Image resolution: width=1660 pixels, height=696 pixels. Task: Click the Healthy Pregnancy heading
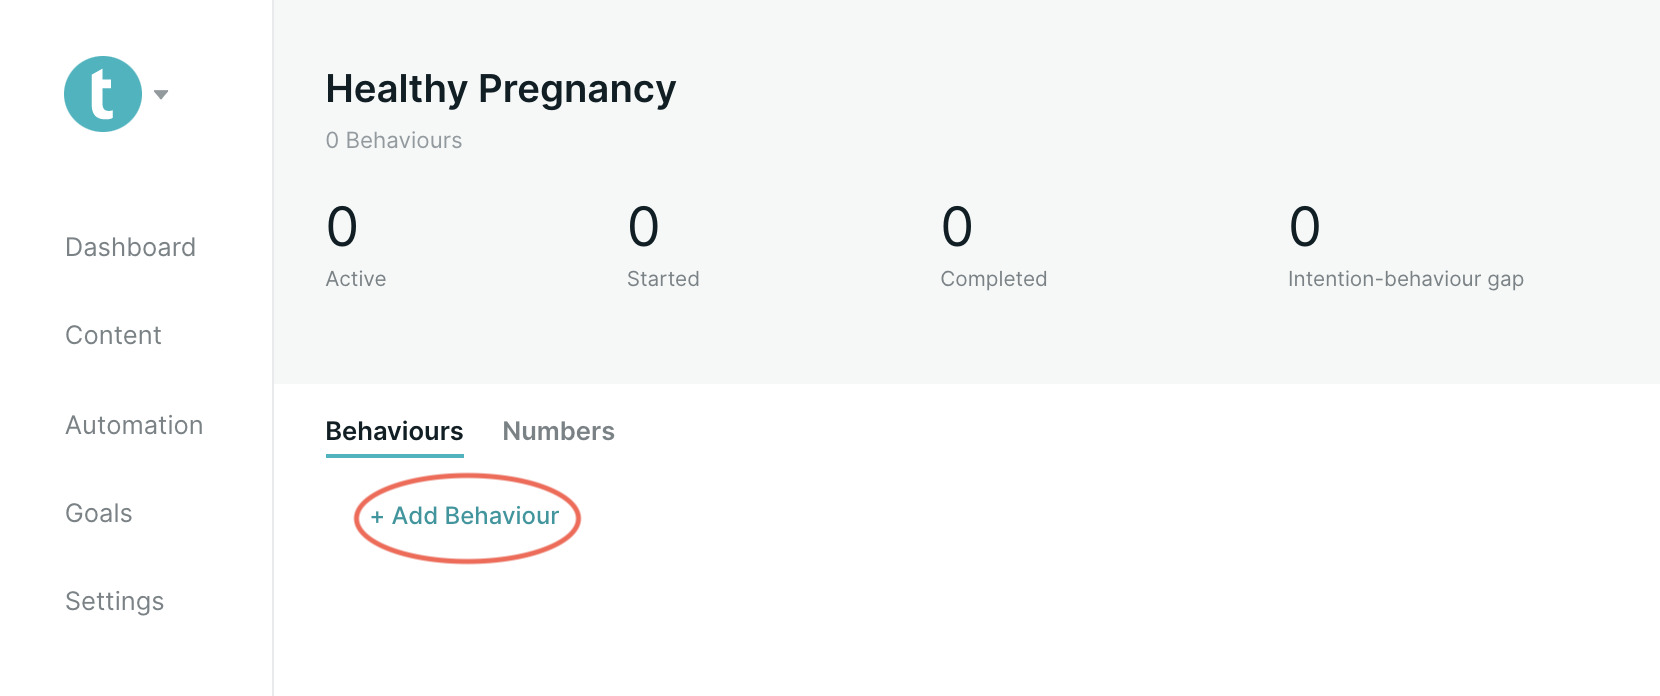tap(501, 89)
